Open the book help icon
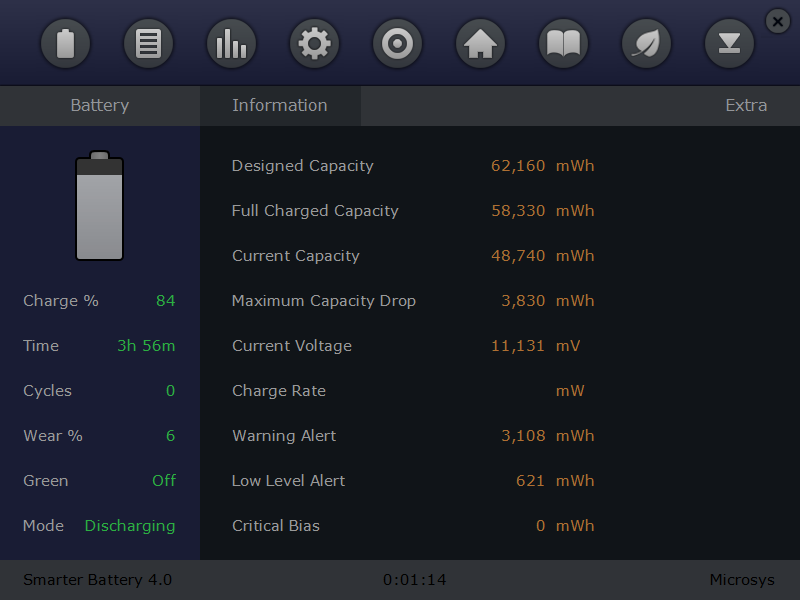 563,43
